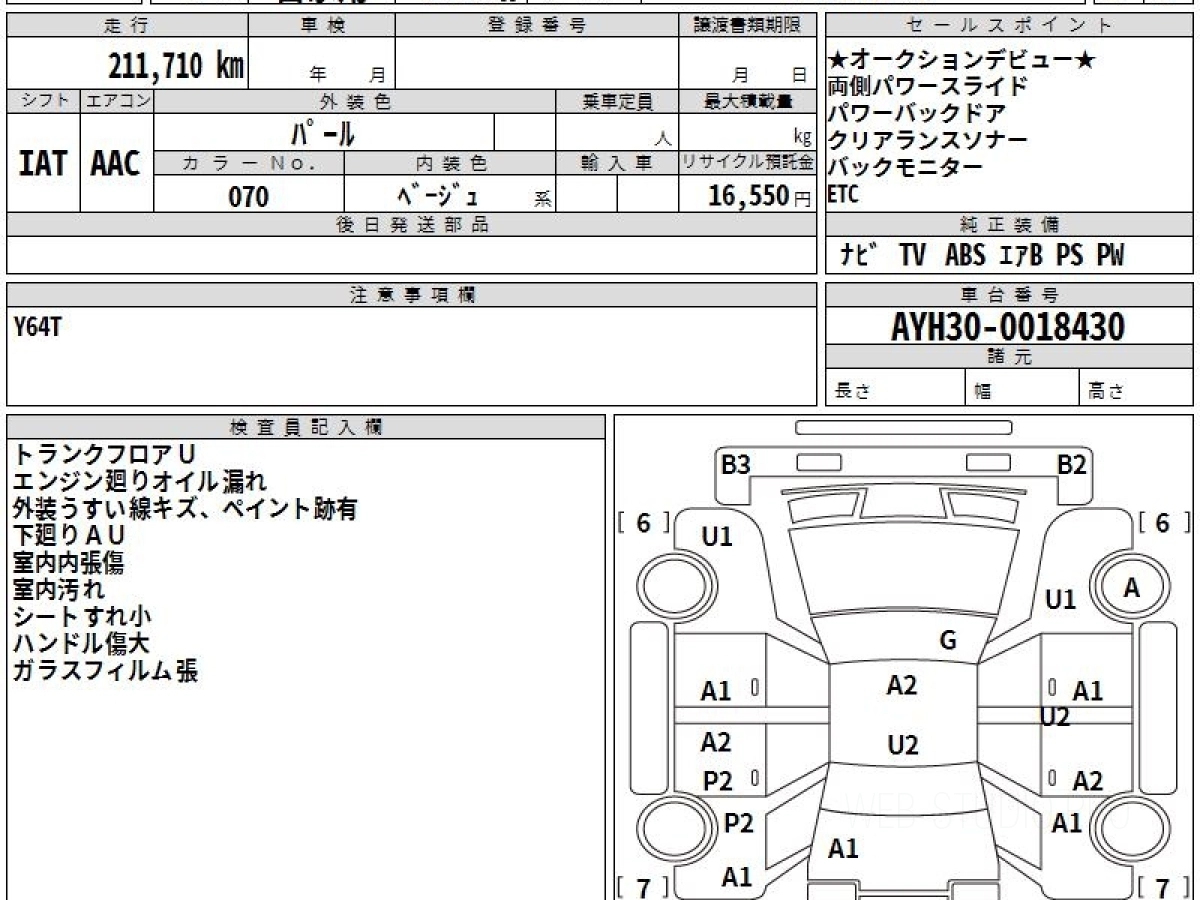Click color number 070

click(249, 197)
